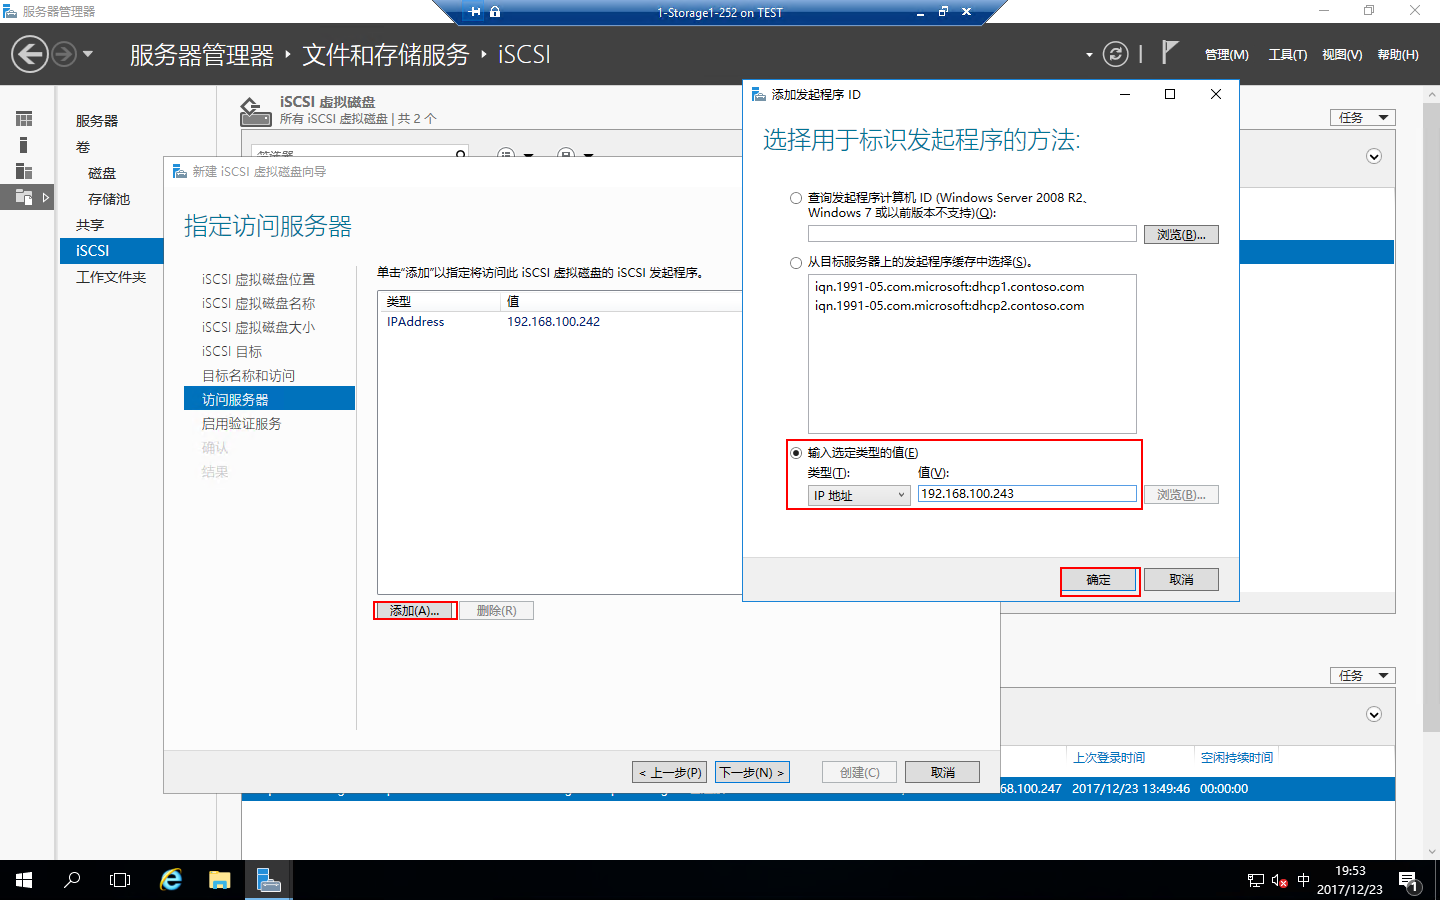Open the 帮助(H) menu
The height and width of the screenshot is (900, 1440).
click(1398, 55)
